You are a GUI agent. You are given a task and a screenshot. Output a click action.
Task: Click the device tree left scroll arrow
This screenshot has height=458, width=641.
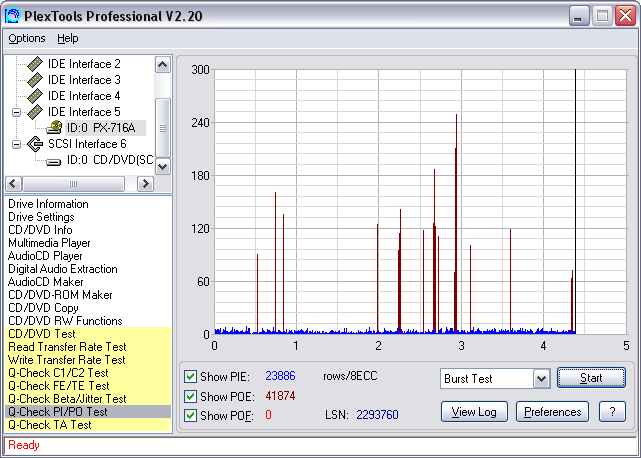(13, 184)
